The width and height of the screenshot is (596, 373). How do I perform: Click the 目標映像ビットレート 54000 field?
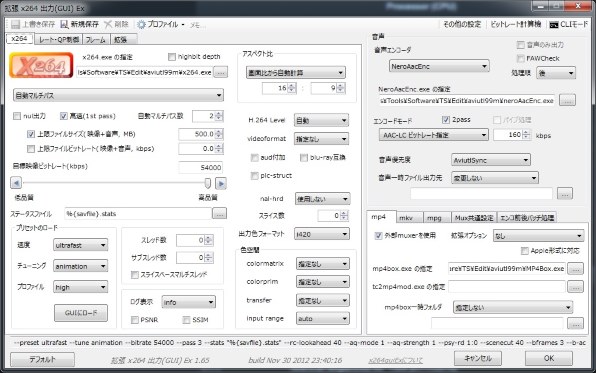pos(201,167)
